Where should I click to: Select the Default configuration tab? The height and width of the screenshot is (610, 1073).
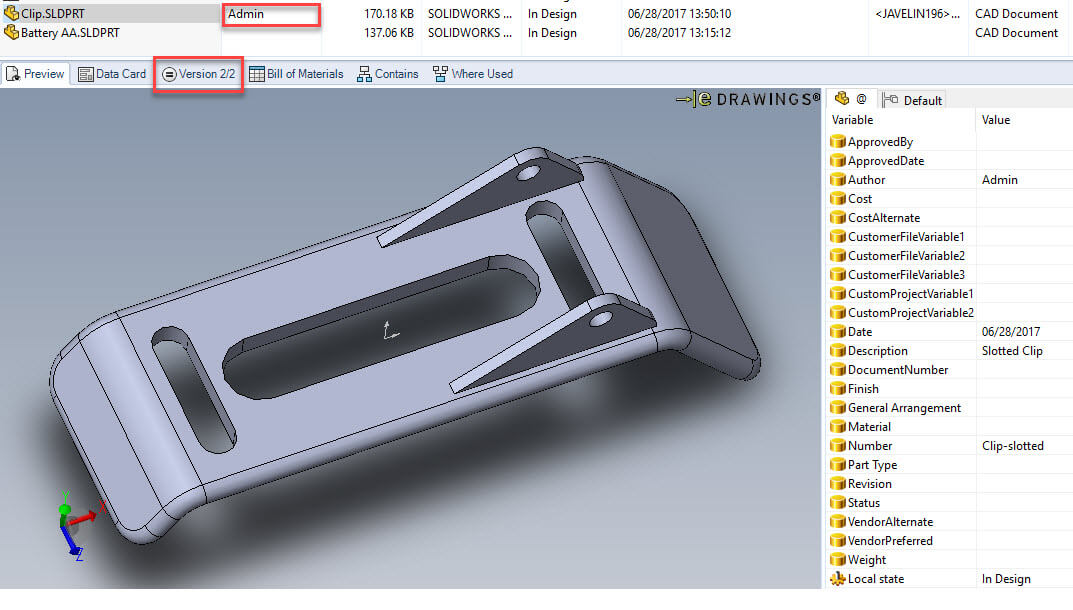[x=913, y=101]
